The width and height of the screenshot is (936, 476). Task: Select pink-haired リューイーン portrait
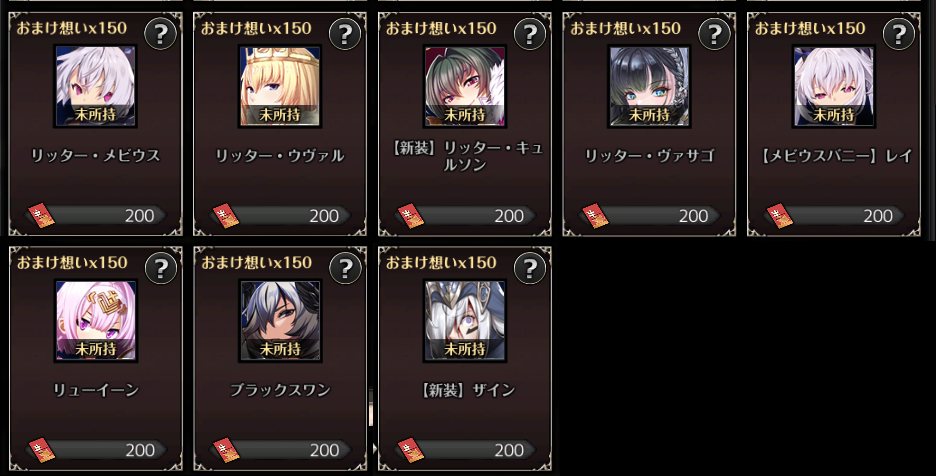click(x=96, y=321)
